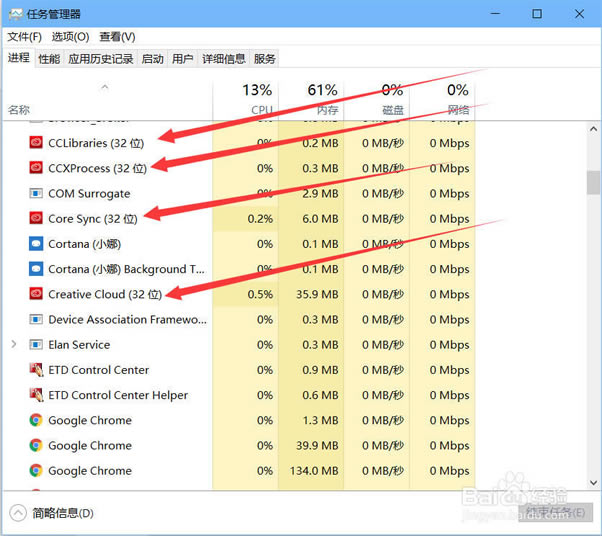Click the Elan Service icon

(x=36, y=344)
